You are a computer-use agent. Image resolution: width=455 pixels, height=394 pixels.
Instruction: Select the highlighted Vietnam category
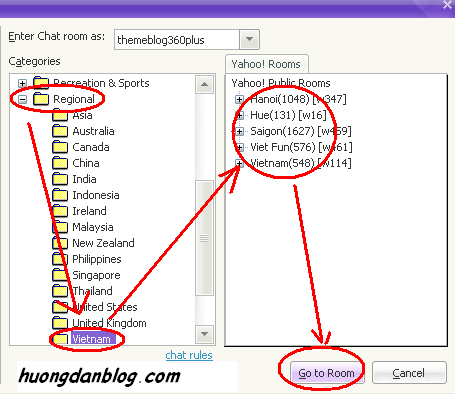(x=93, y=339)
